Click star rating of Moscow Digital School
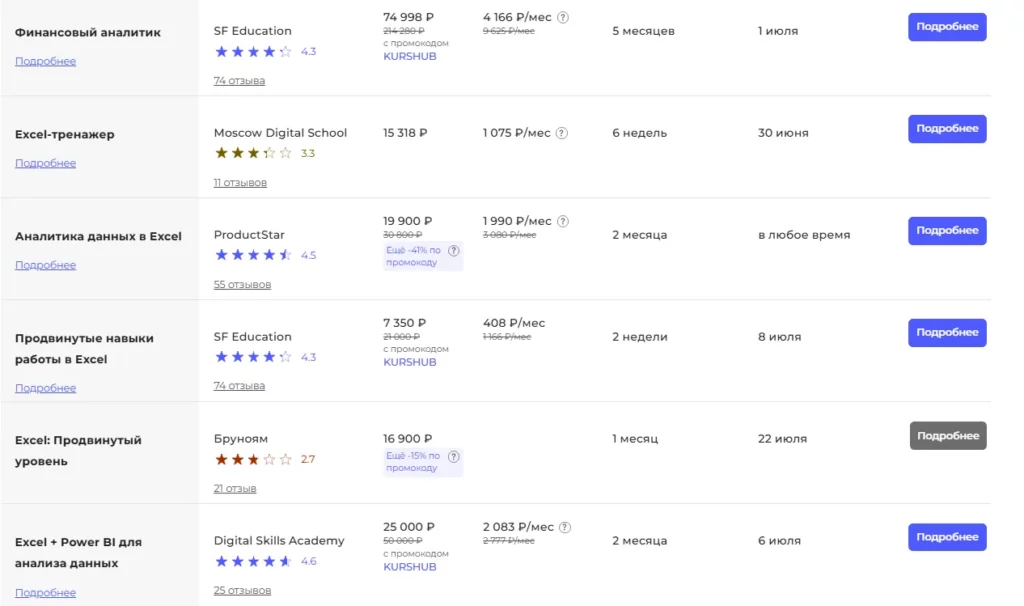Viewport: 1024px width, 606px height. coord(253,153)
